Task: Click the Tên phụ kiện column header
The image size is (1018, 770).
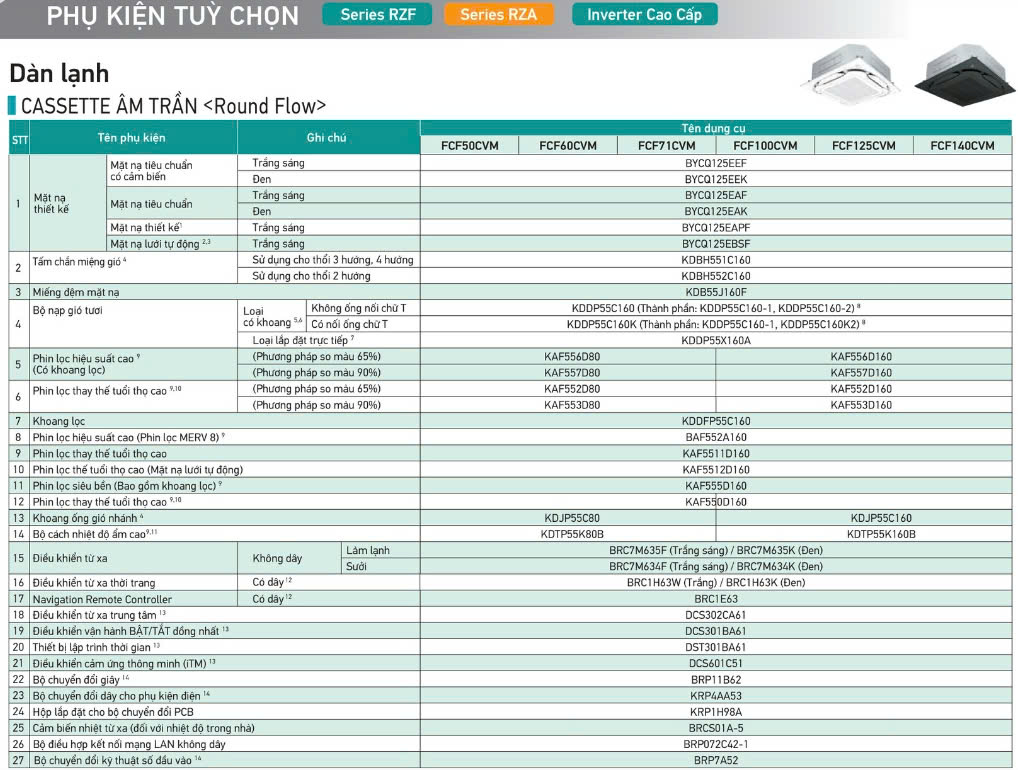Action: pos(132,138)
